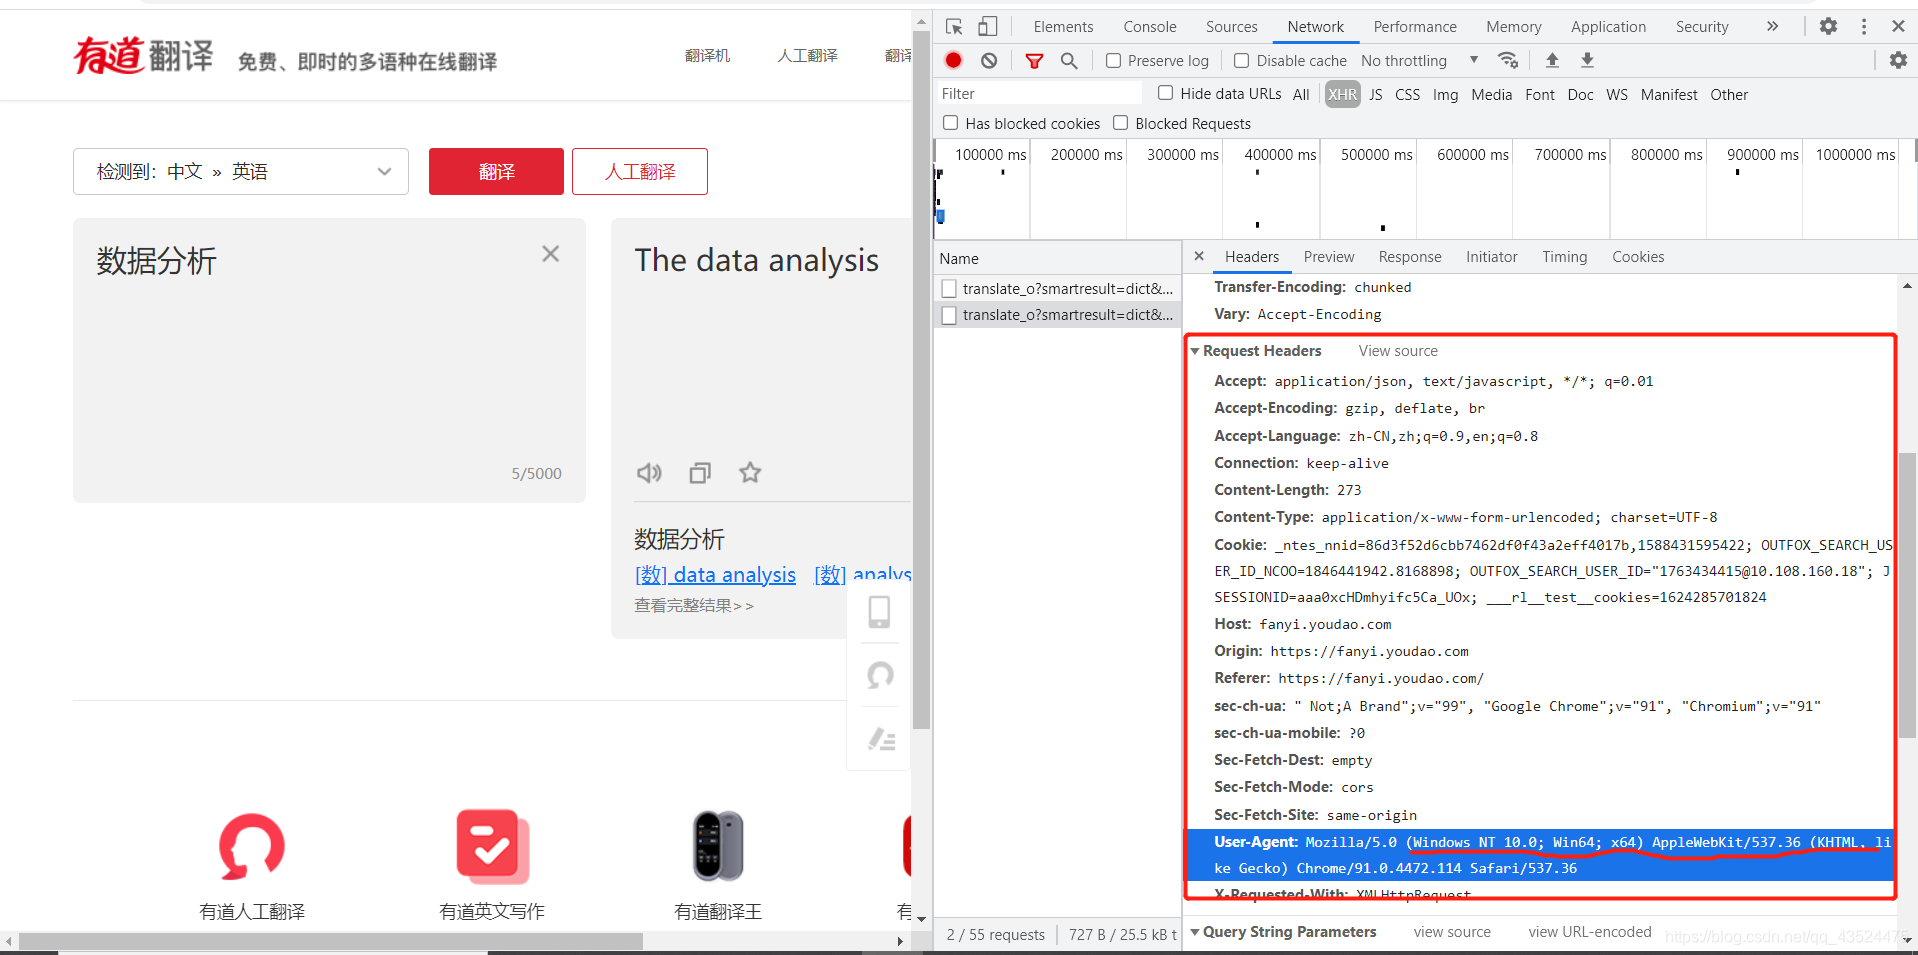Screen dimensions: 1918x955
Task: Copy the translation result icon
Action: (x=700, y=473)
